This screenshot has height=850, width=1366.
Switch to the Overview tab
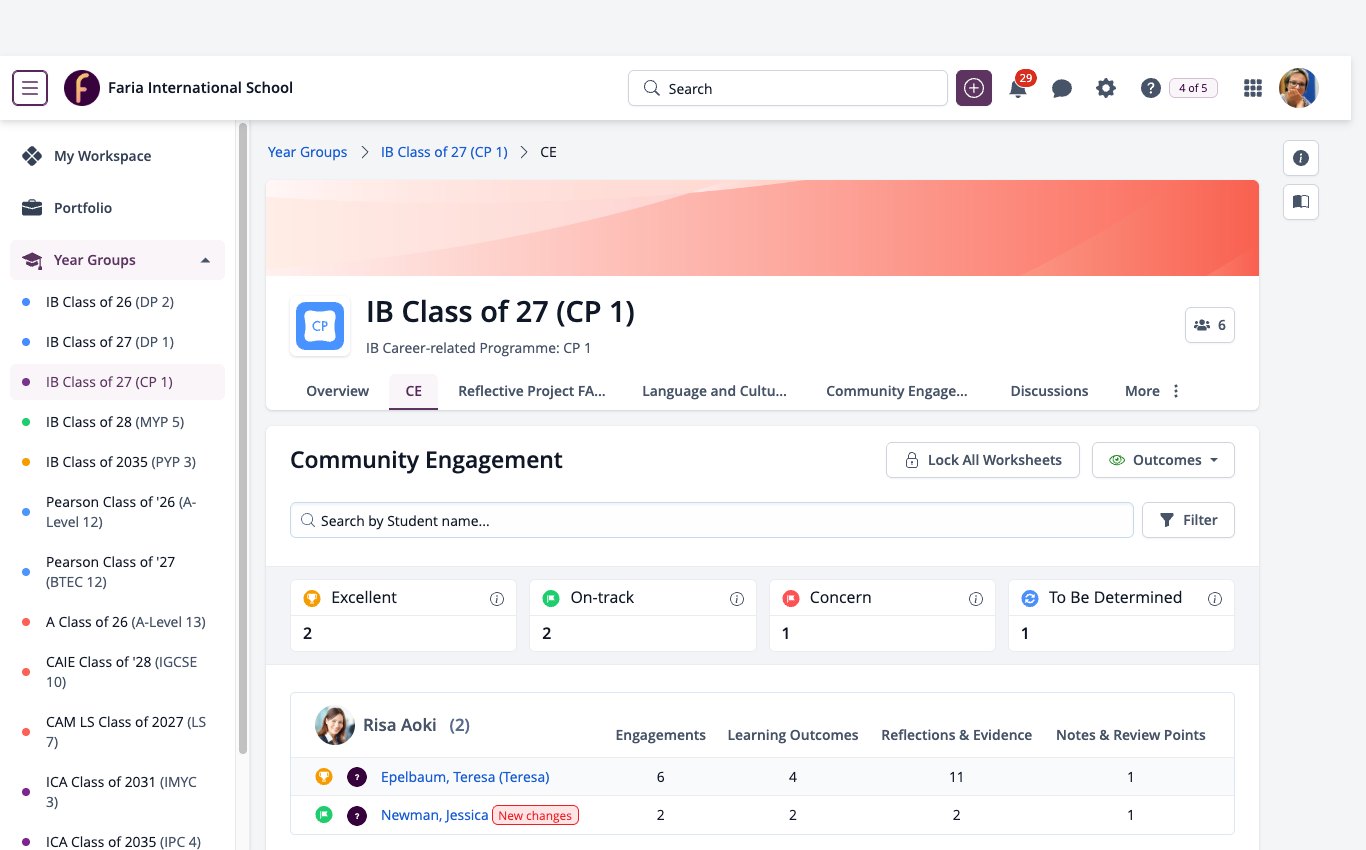[338, 391]
